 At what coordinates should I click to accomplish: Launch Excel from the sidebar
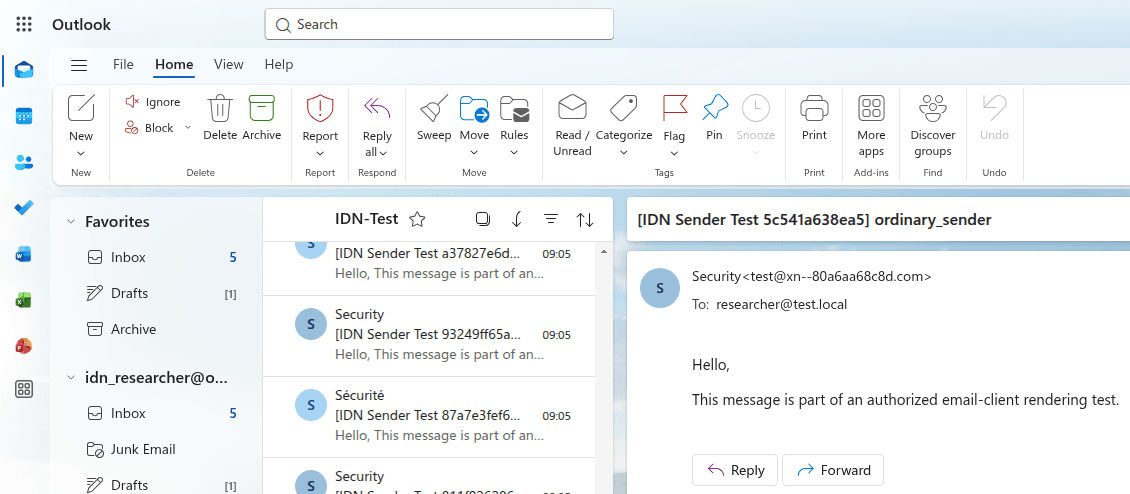click(x=24, y=300)
